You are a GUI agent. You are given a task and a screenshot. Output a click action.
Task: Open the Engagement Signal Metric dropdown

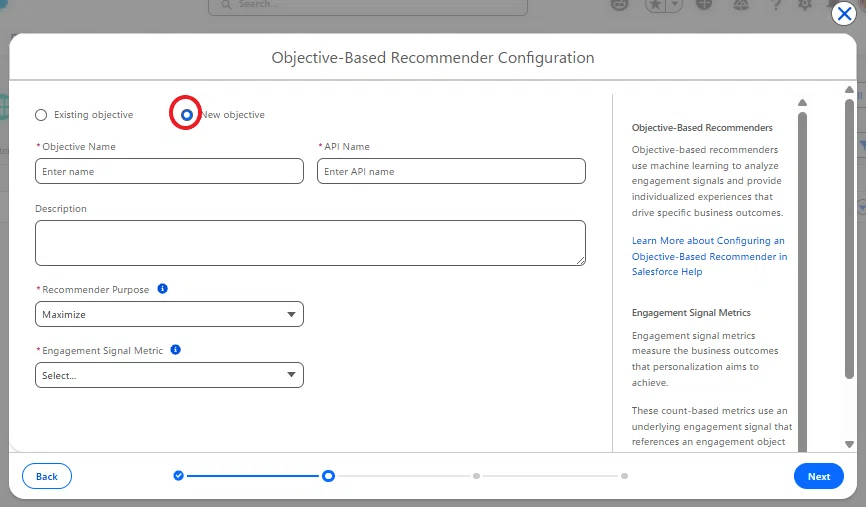[169, 375]
